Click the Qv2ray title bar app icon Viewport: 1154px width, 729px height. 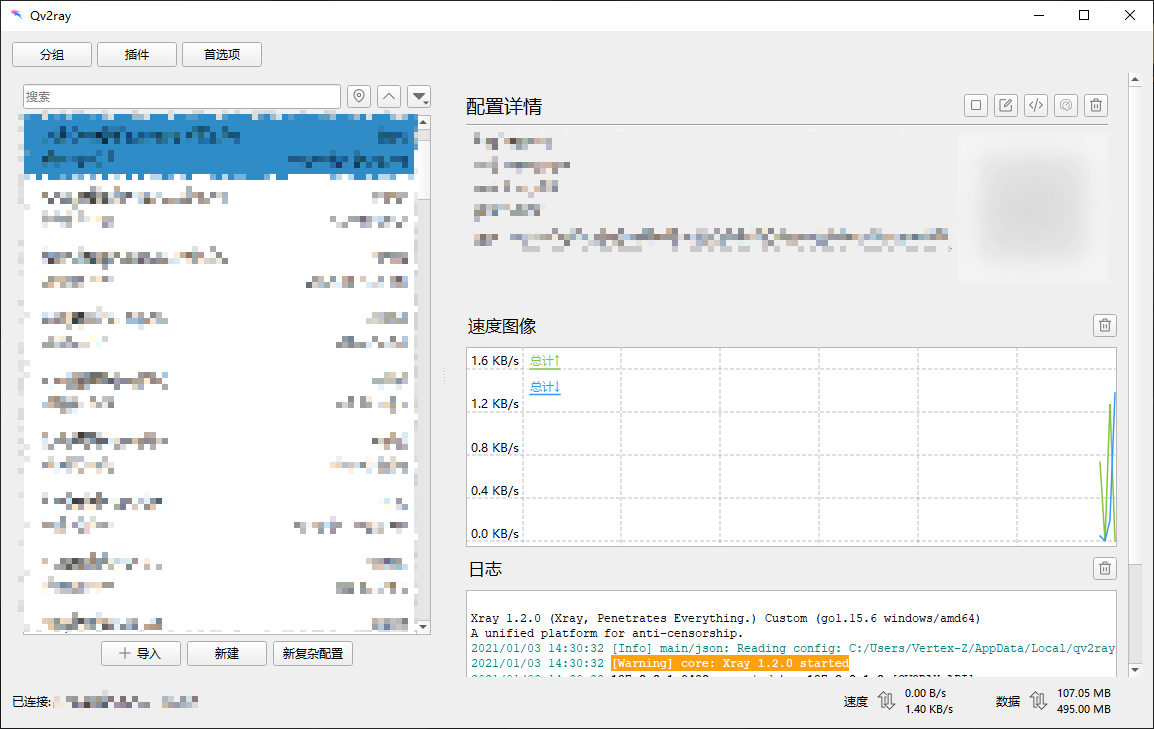pyautogui.click(x=16, y=15)
